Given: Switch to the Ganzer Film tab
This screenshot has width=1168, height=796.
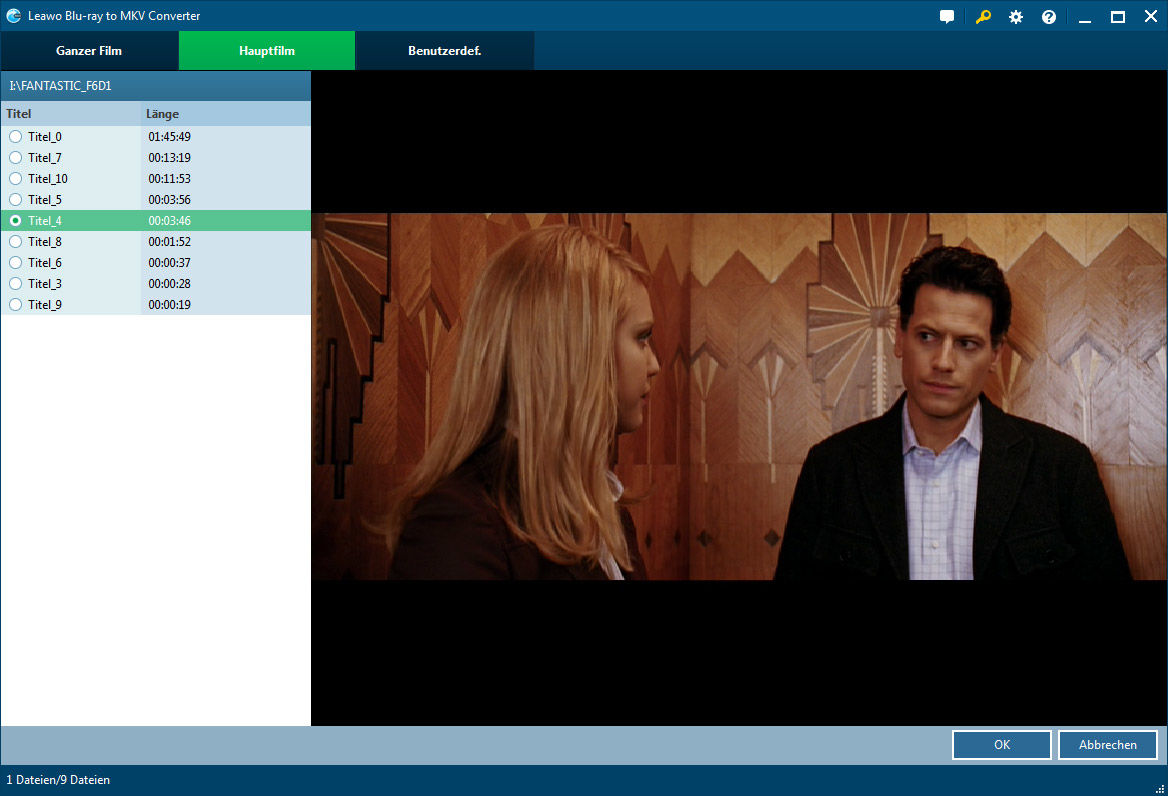Looking at the screenshot, I should 89,51.
